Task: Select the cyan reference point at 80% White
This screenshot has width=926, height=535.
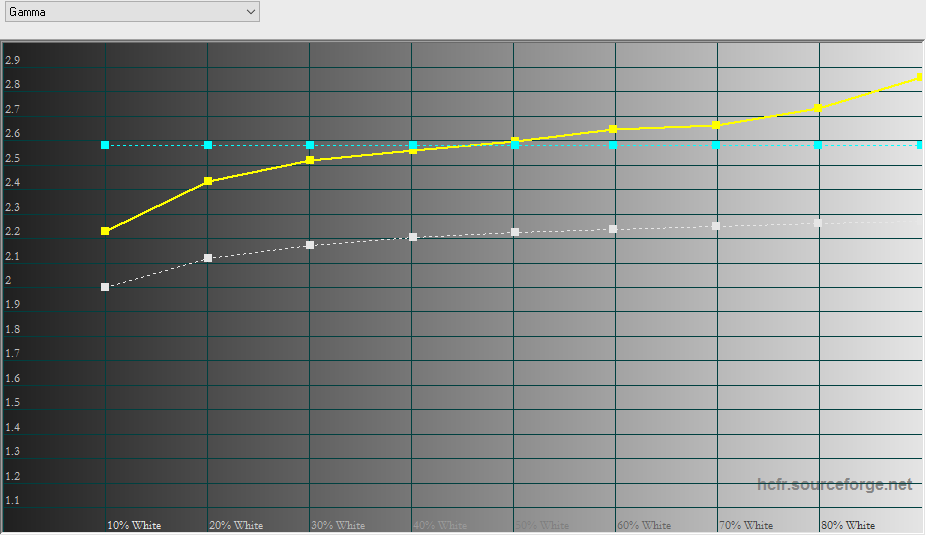Action: pyautogui.click(x=818, y=145)
